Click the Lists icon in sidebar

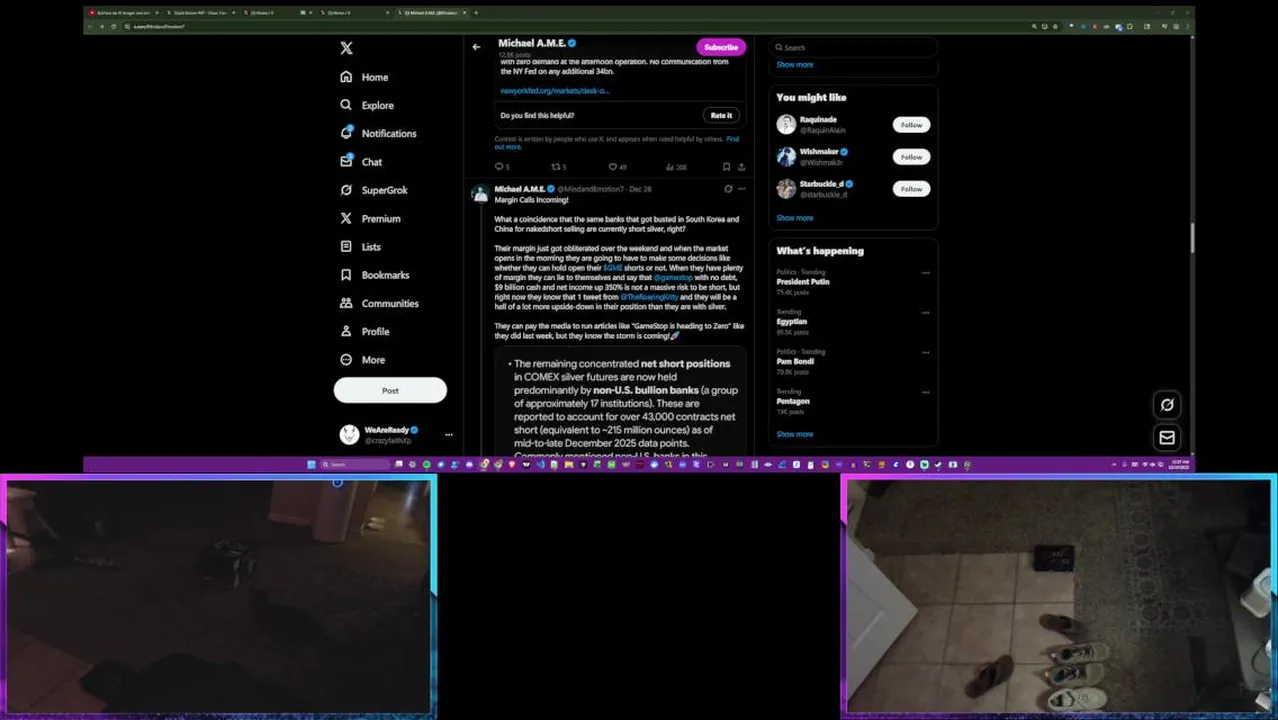(x=346, y=246)
